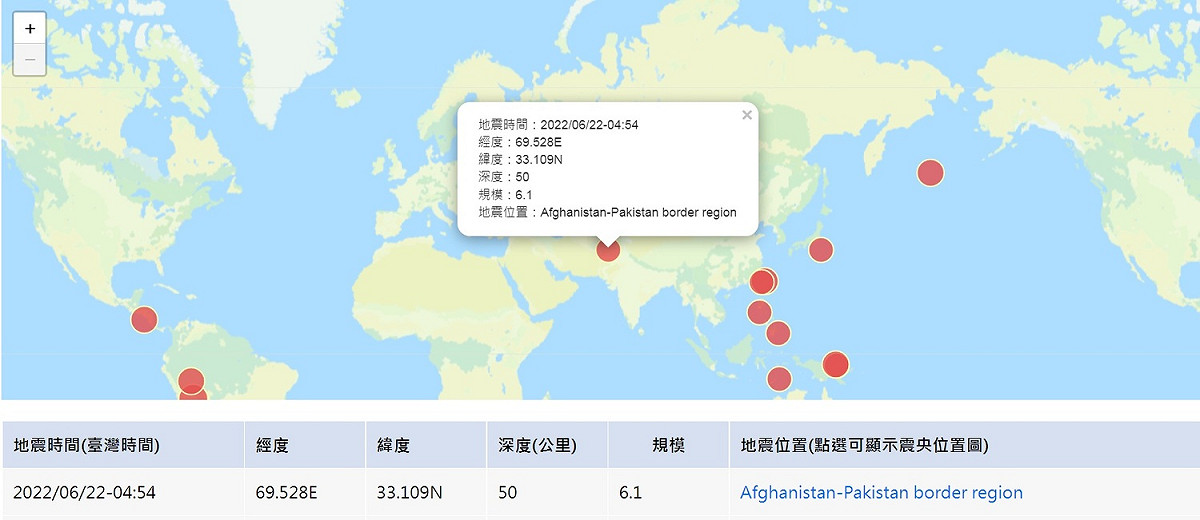Screen dimensions: 1200x520
Task: Open the Afghanistan-Pakistan border region link
Action: (x=881, y=493)
